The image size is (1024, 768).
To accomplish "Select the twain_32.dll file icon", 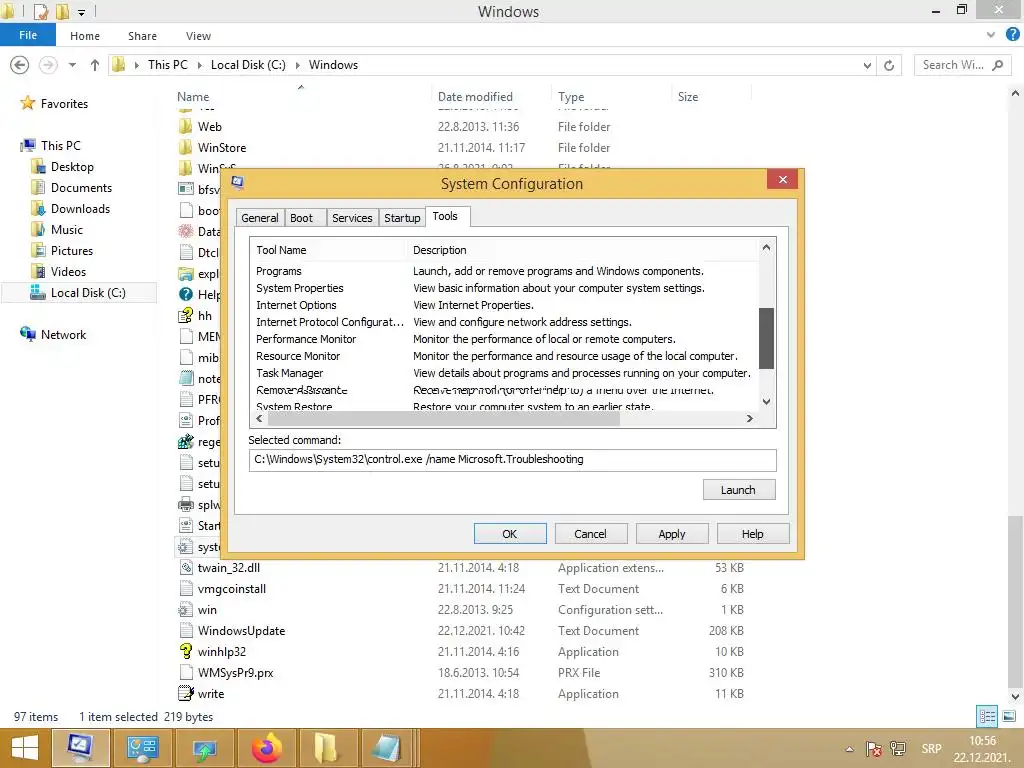I will pos(186,568).
